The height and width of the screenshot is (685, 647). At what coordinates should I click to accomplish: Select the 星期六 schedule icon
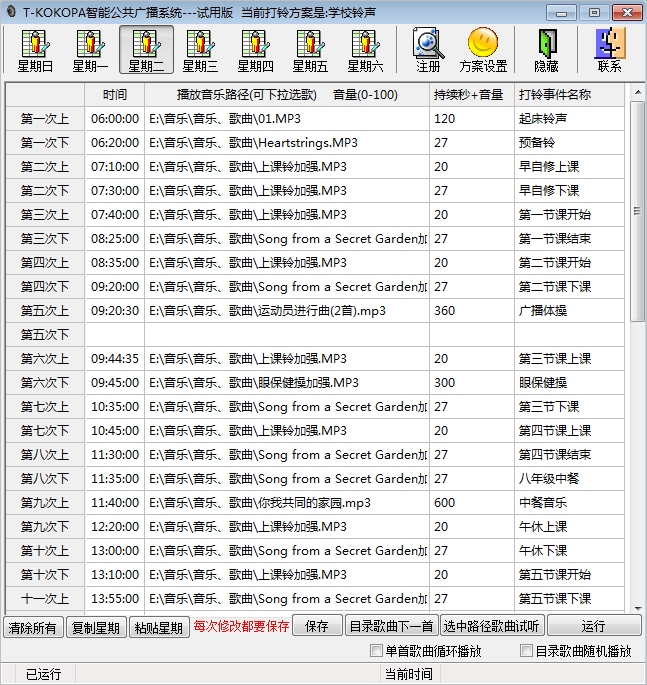(x=365, y=50)
